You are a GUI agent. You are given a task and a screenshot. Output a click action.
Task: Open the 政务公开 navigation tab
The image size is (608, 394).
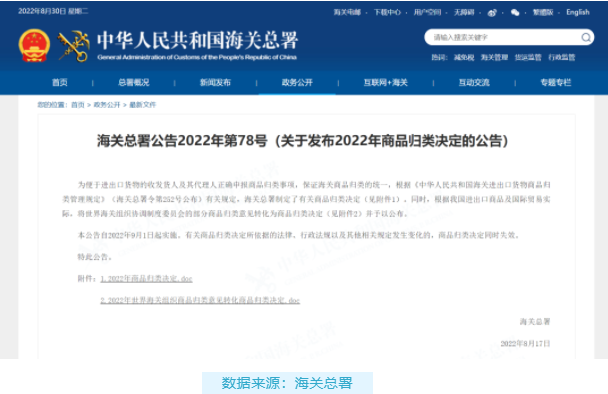point(297,82)
